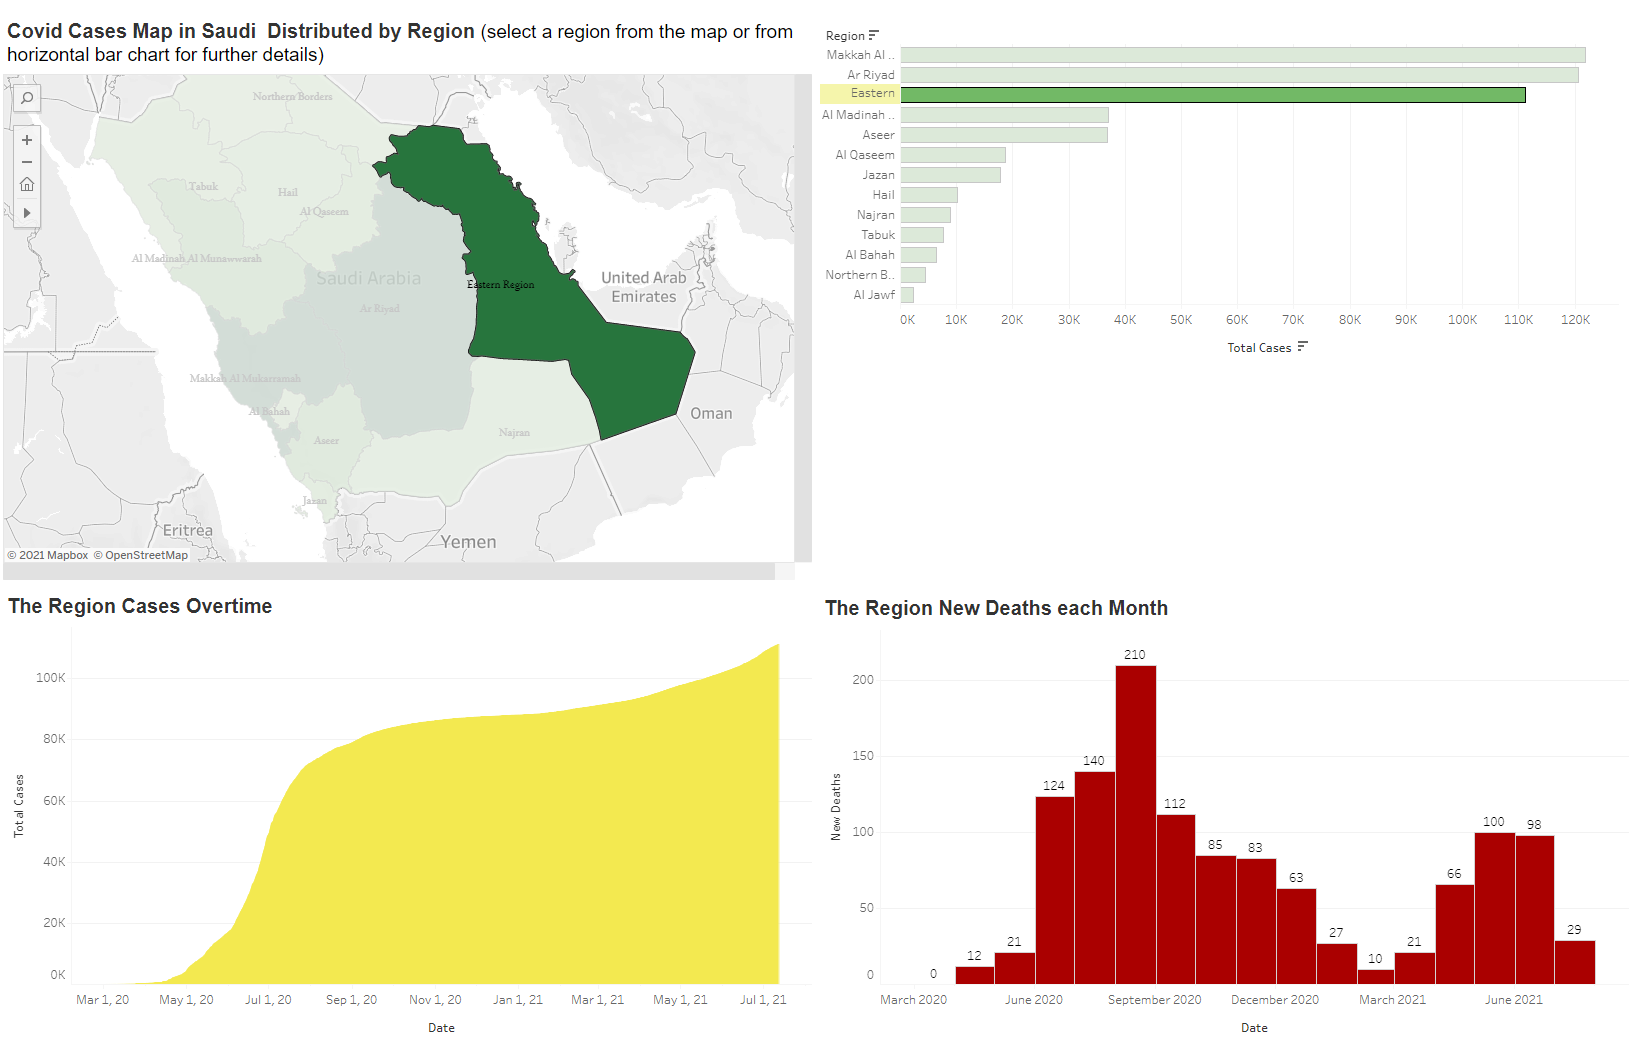Select the 210 deaths bar for September 2020
Image resolution: width=1633 pixels, height=1041 pixels.
(x=1135, y=820)
